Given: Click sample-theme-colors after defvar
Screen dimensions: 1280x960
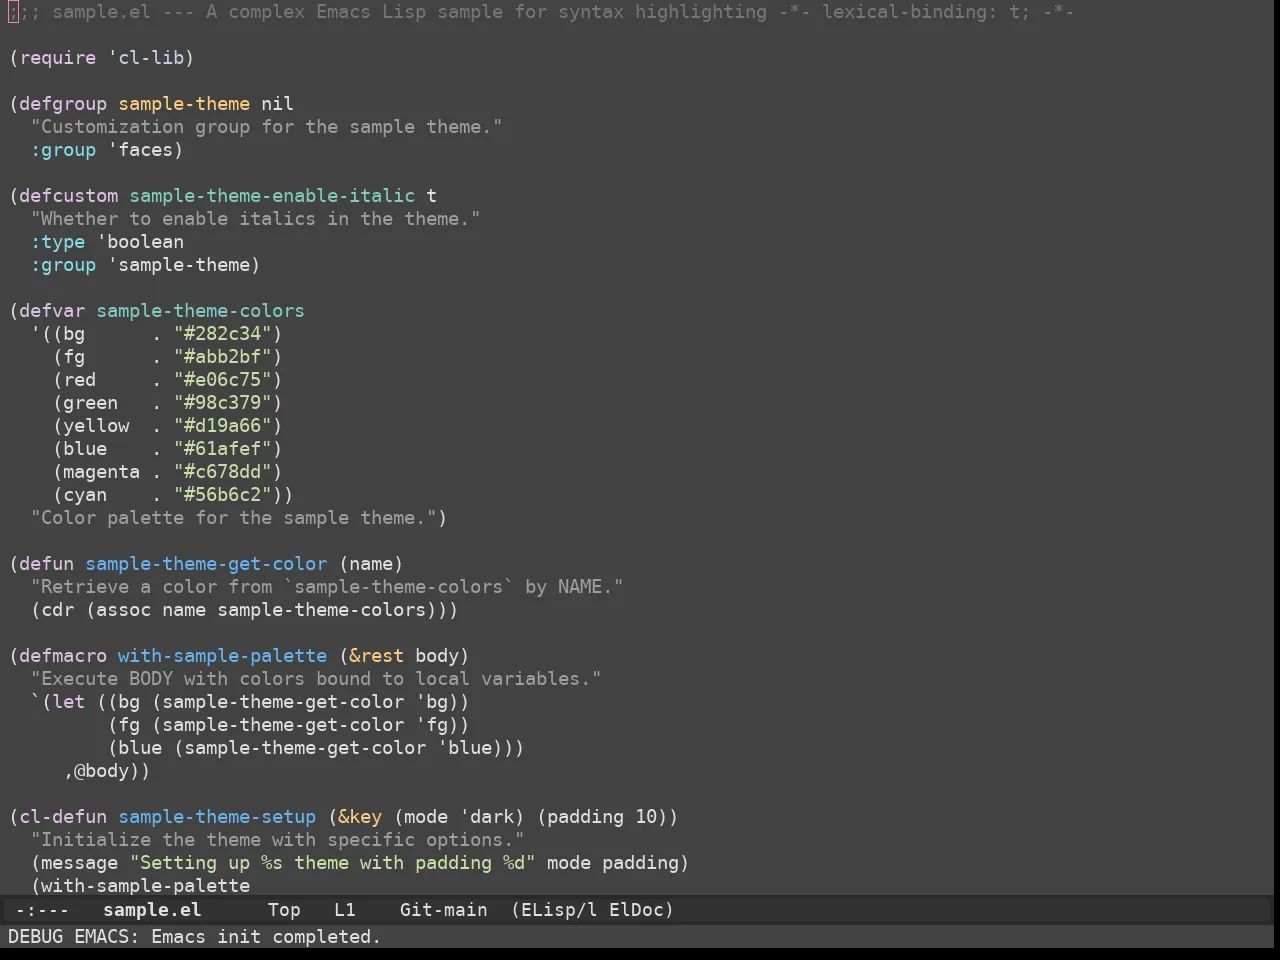Looking at the screenshot, I should coord(201,311).
